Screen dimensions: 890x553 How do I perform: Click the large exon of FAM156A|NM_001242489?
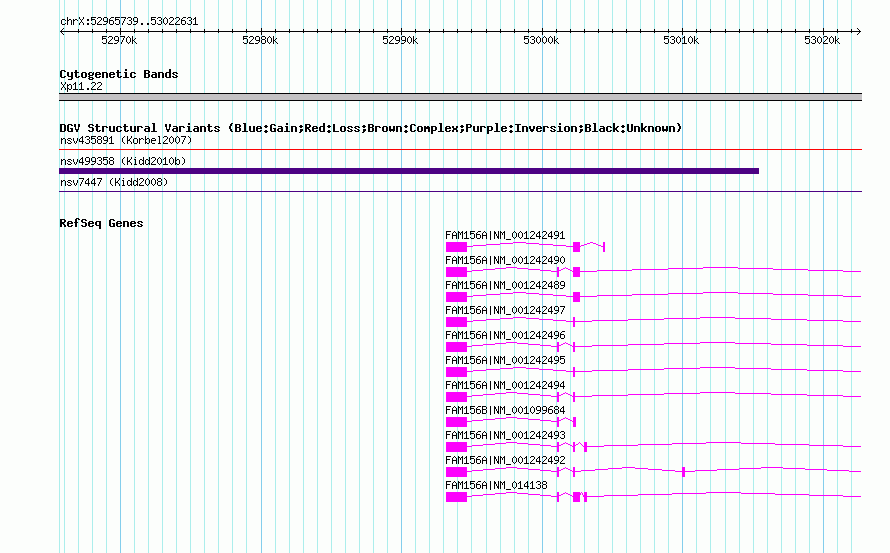456,297
